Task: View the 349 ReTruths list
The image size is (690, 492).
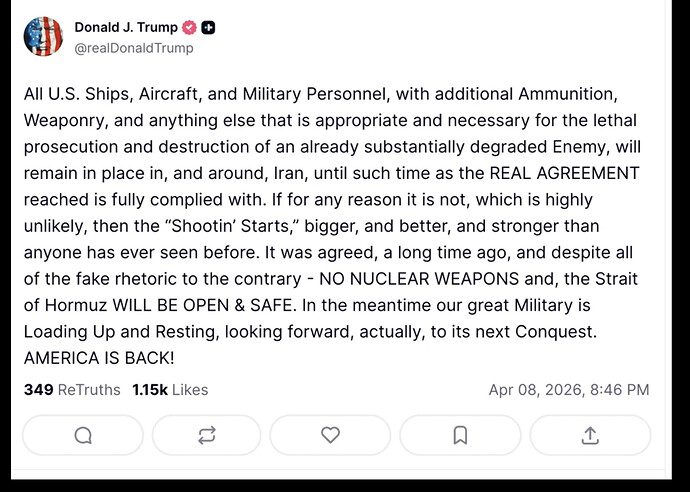Action: click(x=71, y=390)
